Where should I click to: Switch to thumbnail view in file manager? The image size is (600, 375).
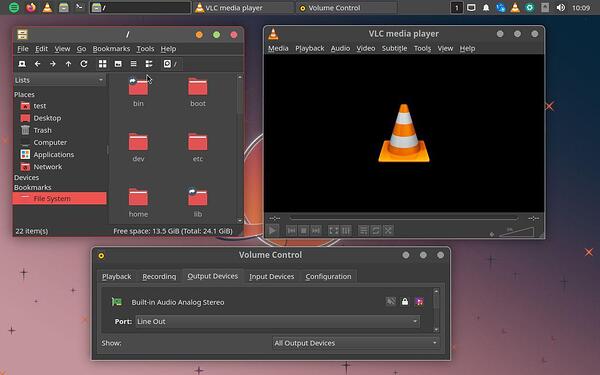tap(118, 64)
